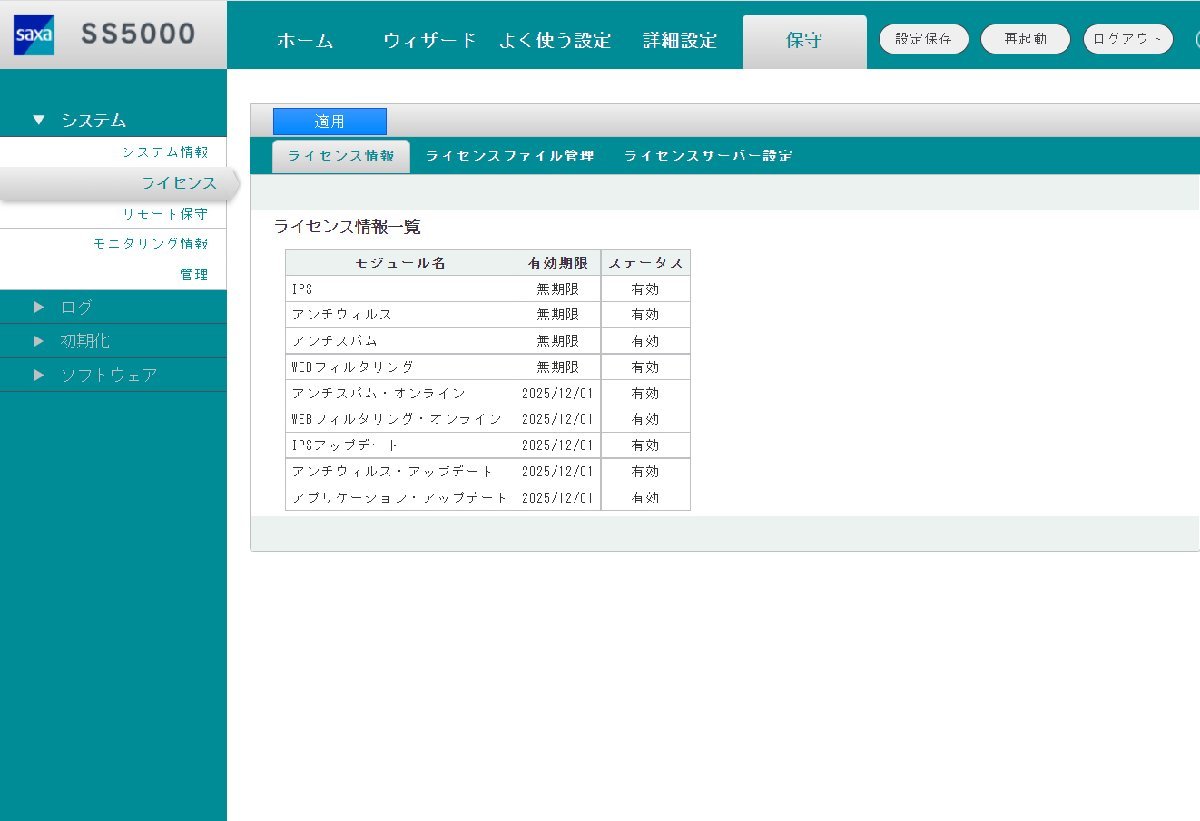Click the 2025/12/01 date for IPSアップデート
Viewport: 1200px width, 821px height.
558,445
